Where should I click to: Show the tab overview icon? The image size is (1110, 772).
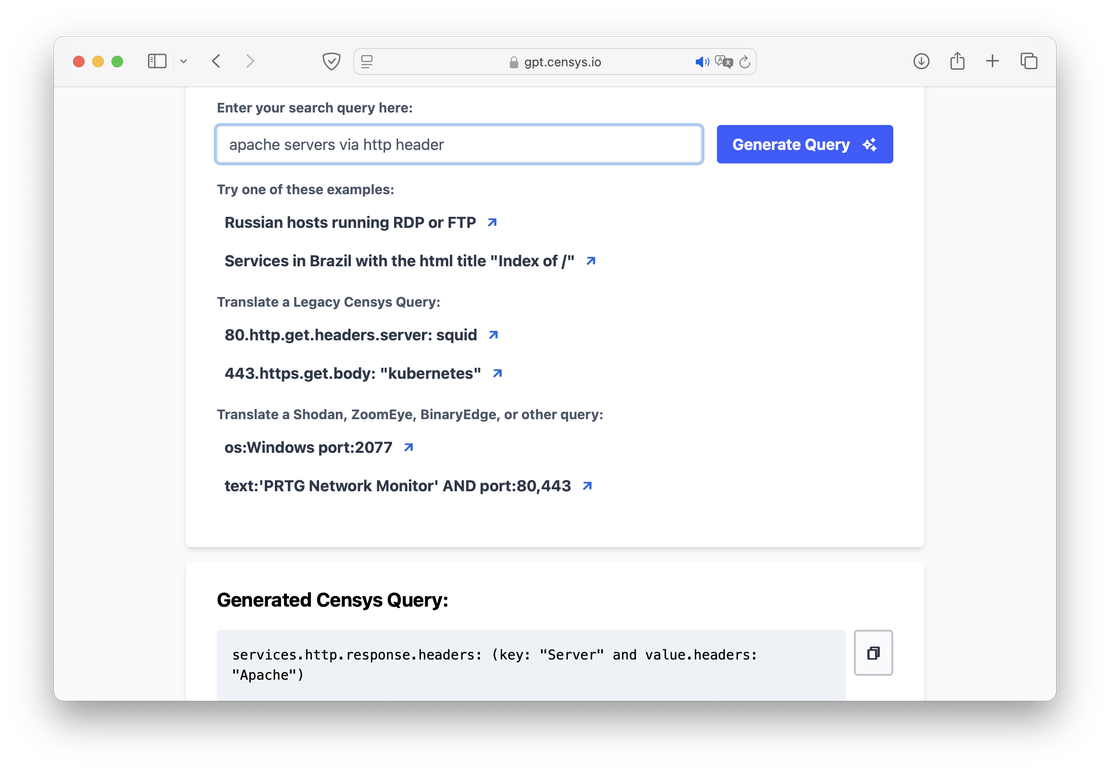(x=1029, y=61)
